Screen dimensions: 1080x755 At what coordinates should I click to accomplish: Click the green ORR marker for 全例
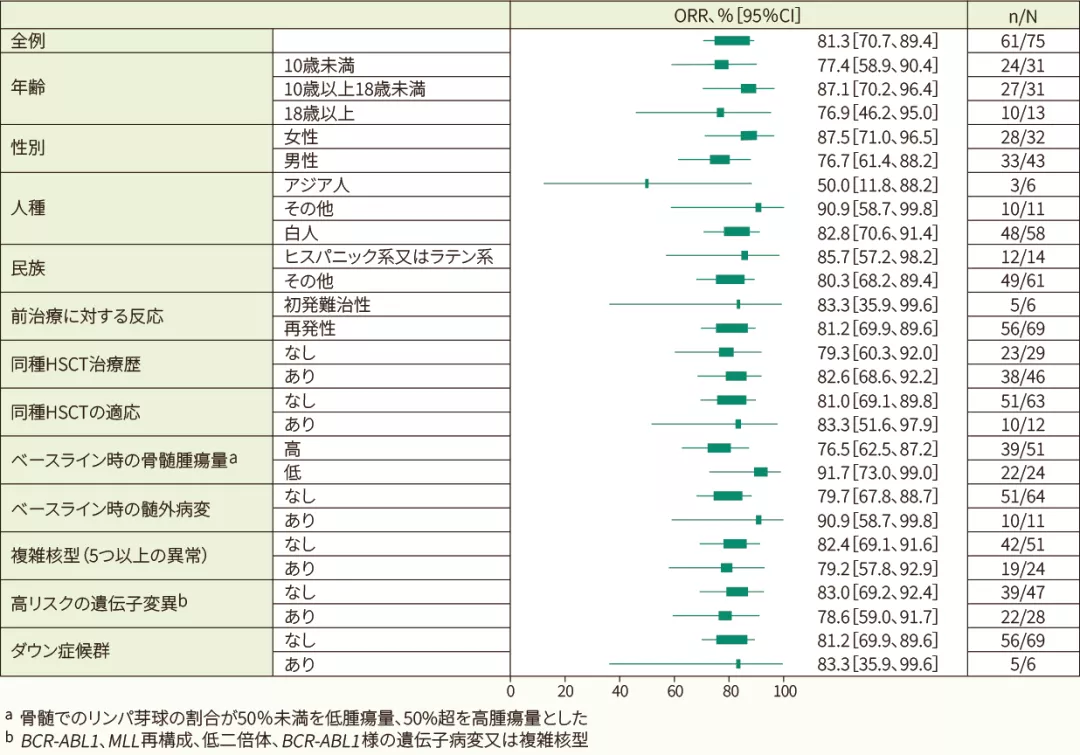click(x=732, y=40)
